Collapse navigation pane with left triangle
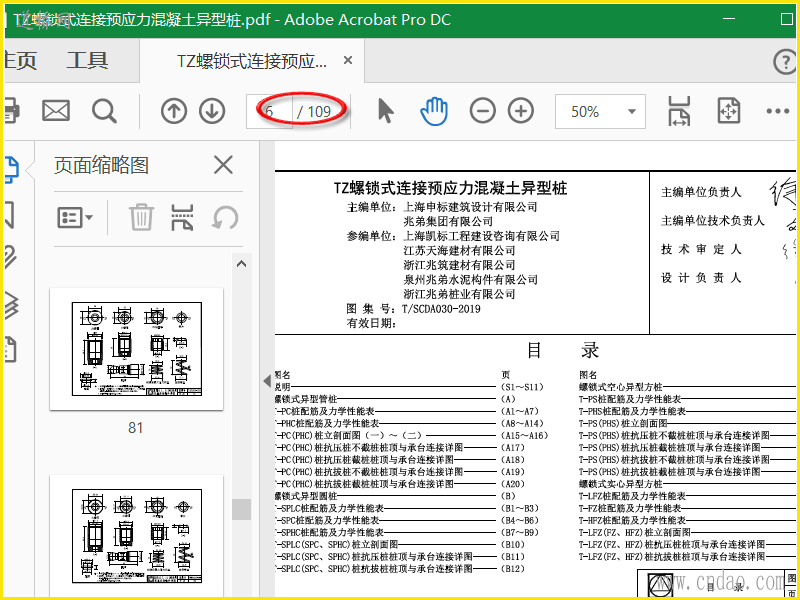 tap(267, 381)
